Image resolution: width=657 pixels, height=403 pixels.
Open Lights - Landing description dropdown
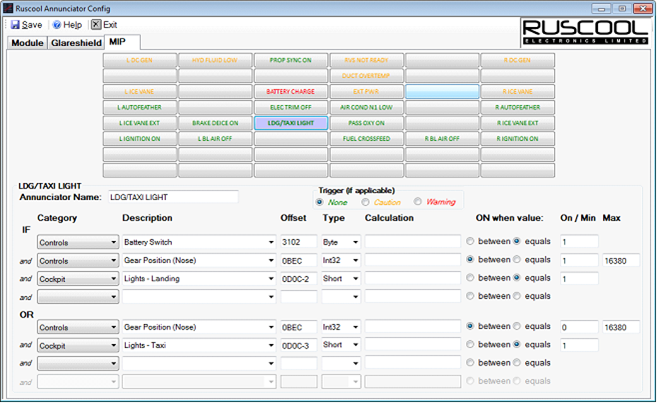[271, 279]
